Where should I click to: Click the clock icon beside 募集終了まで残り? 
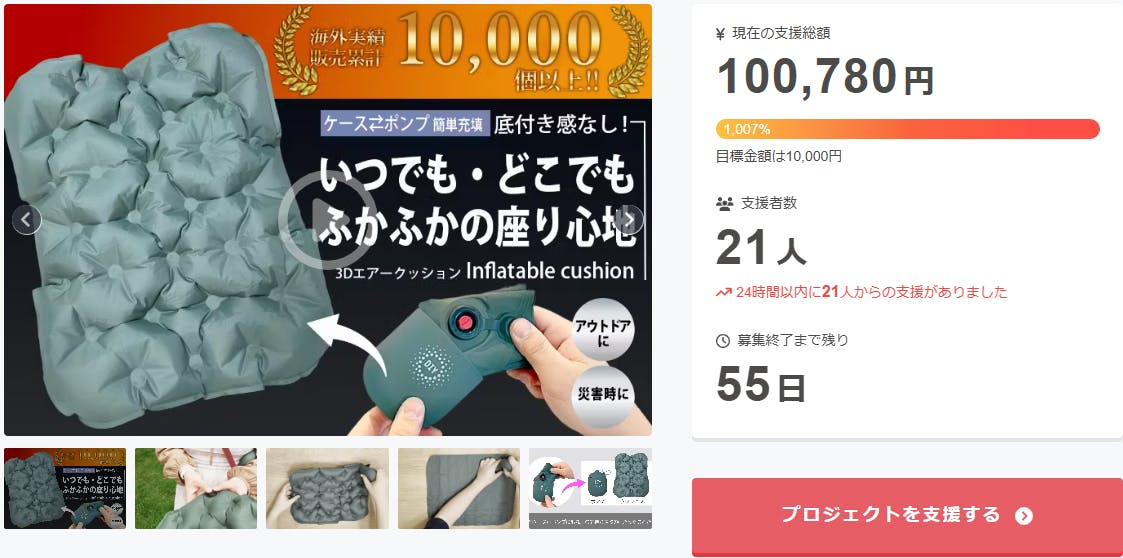tap(723, 341)
